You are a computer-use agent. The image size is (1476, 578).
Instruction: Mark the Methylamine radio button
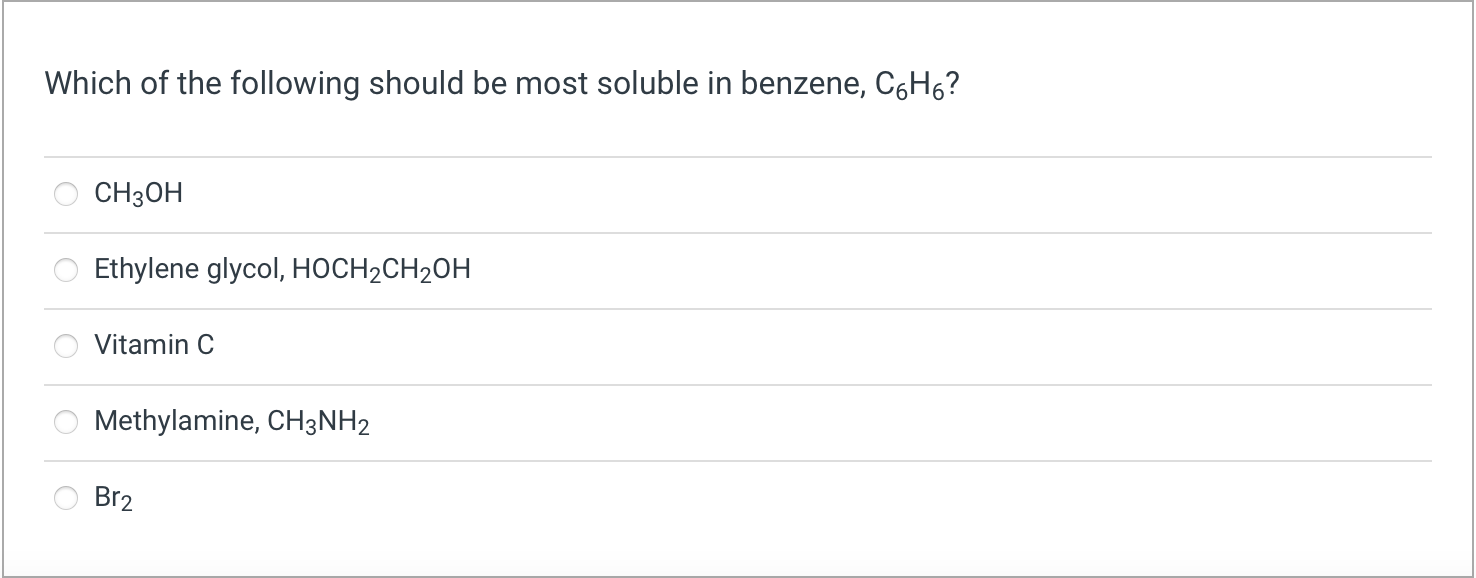(67, 422)
